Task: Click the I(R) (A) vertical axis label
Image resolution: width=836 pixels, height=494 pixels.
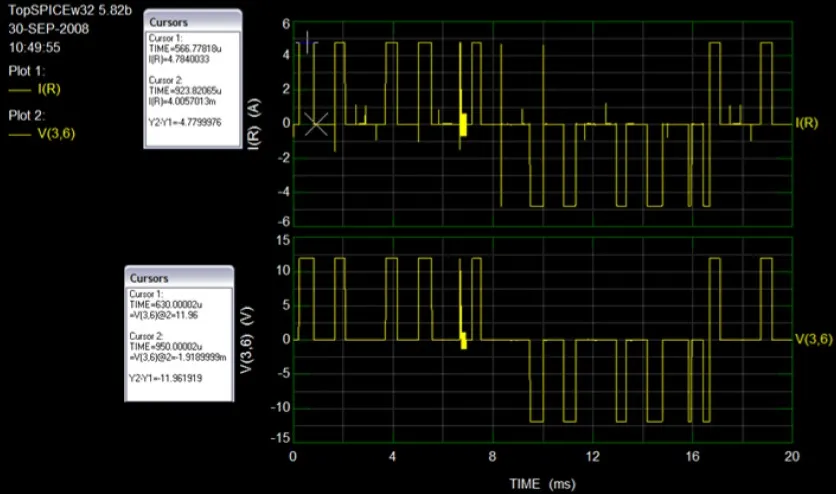Action: (x=254, y=124)
